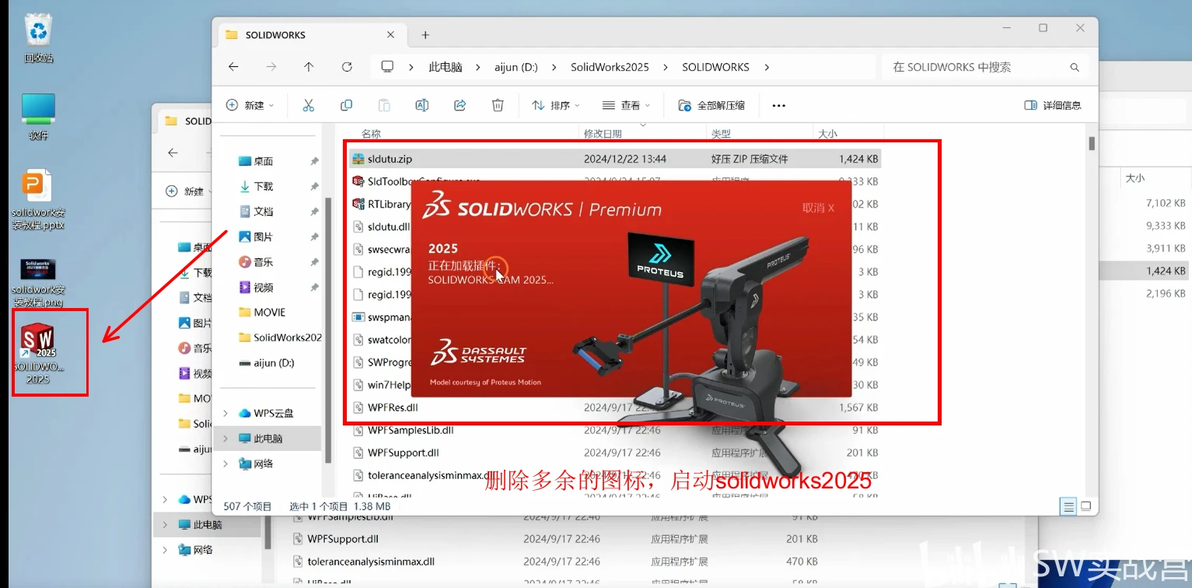Open the three-dots See more menu
This screenshot has height=588, width=1192.
coord(778,106)
